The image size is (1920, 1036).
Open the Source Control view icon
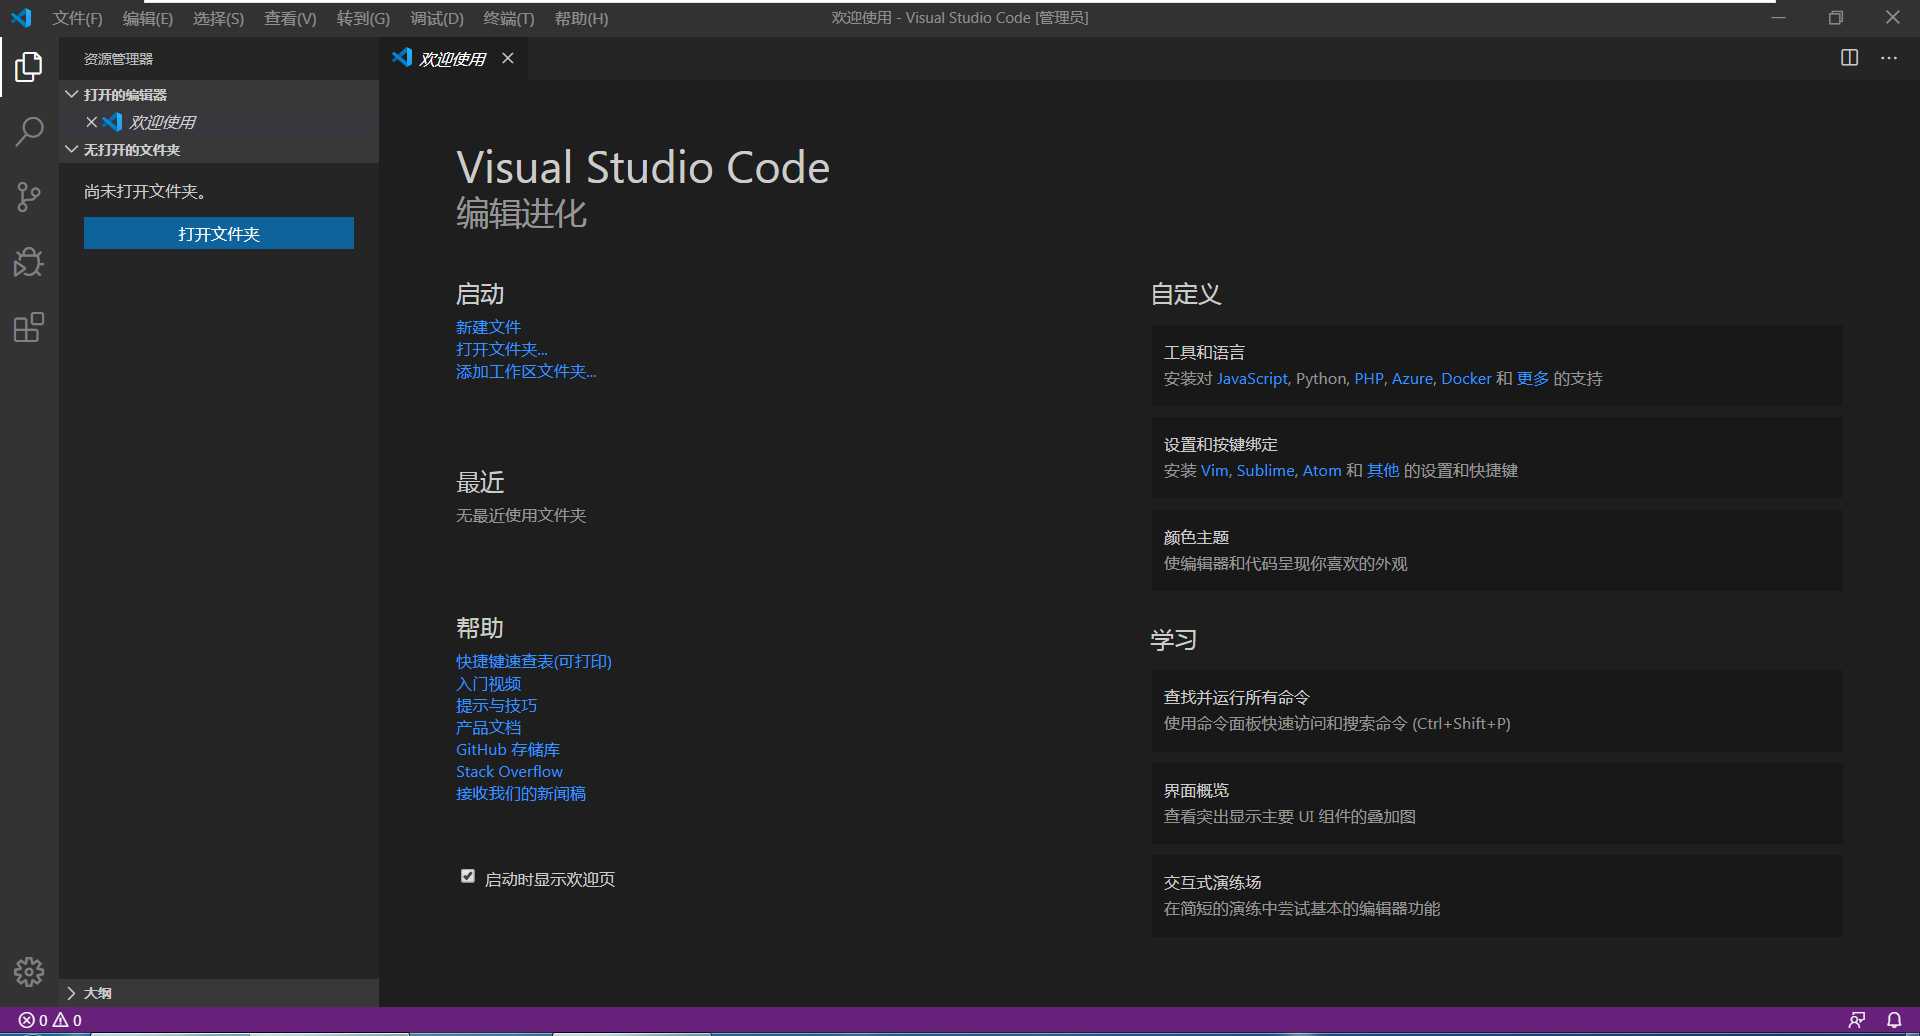(x=29, y=197)
